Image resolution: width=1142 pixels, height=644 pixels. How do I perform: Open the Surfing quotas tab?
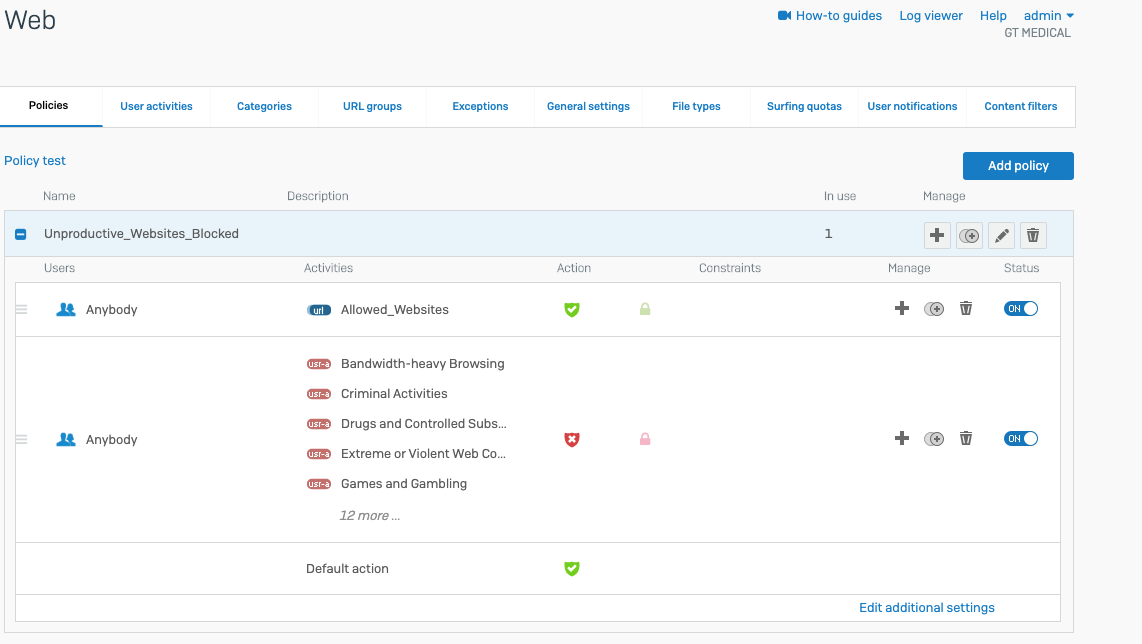coord(804,106)
